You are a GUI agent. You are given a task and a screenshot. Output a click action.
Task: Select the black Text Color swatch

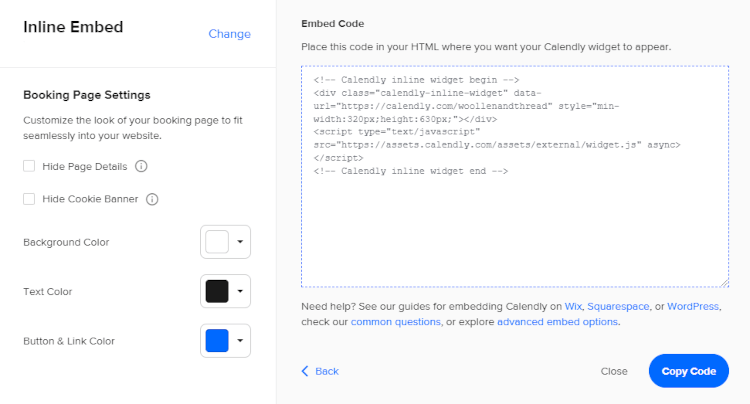[217, 291]
